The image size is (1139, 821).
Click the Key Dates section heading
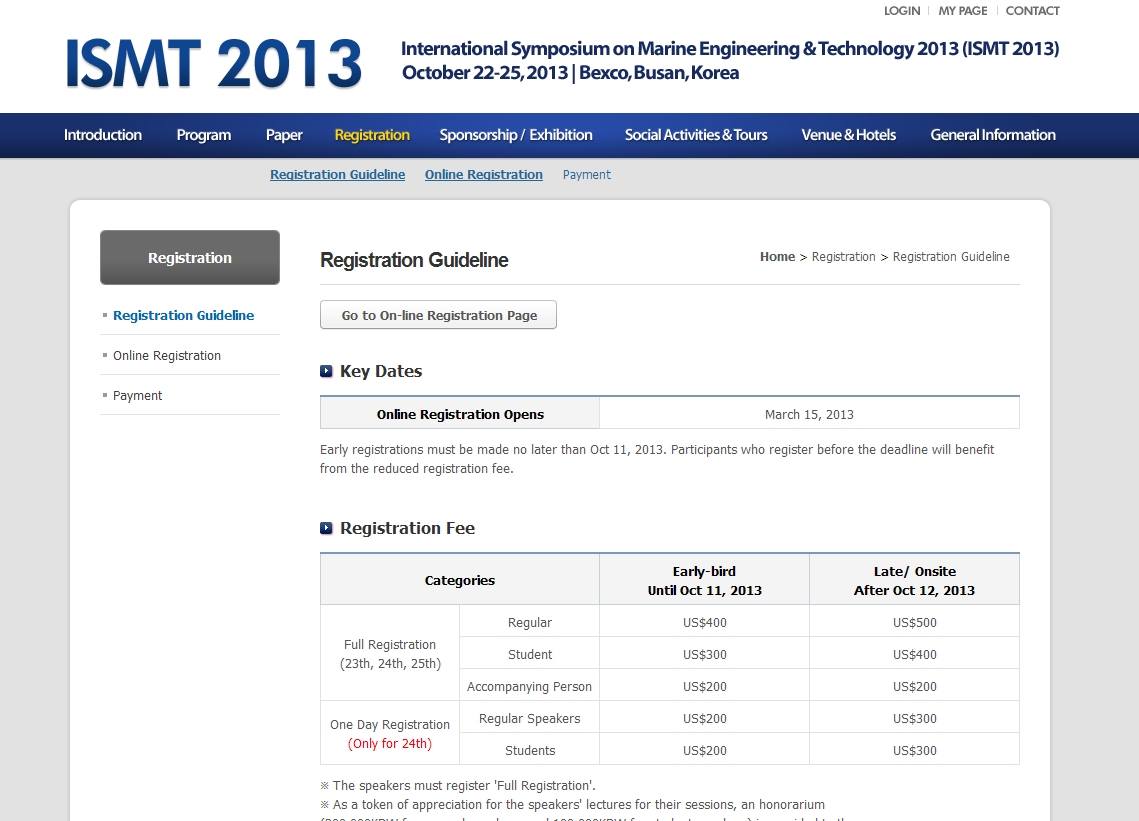pyautogui.click(x=381, y=371)
